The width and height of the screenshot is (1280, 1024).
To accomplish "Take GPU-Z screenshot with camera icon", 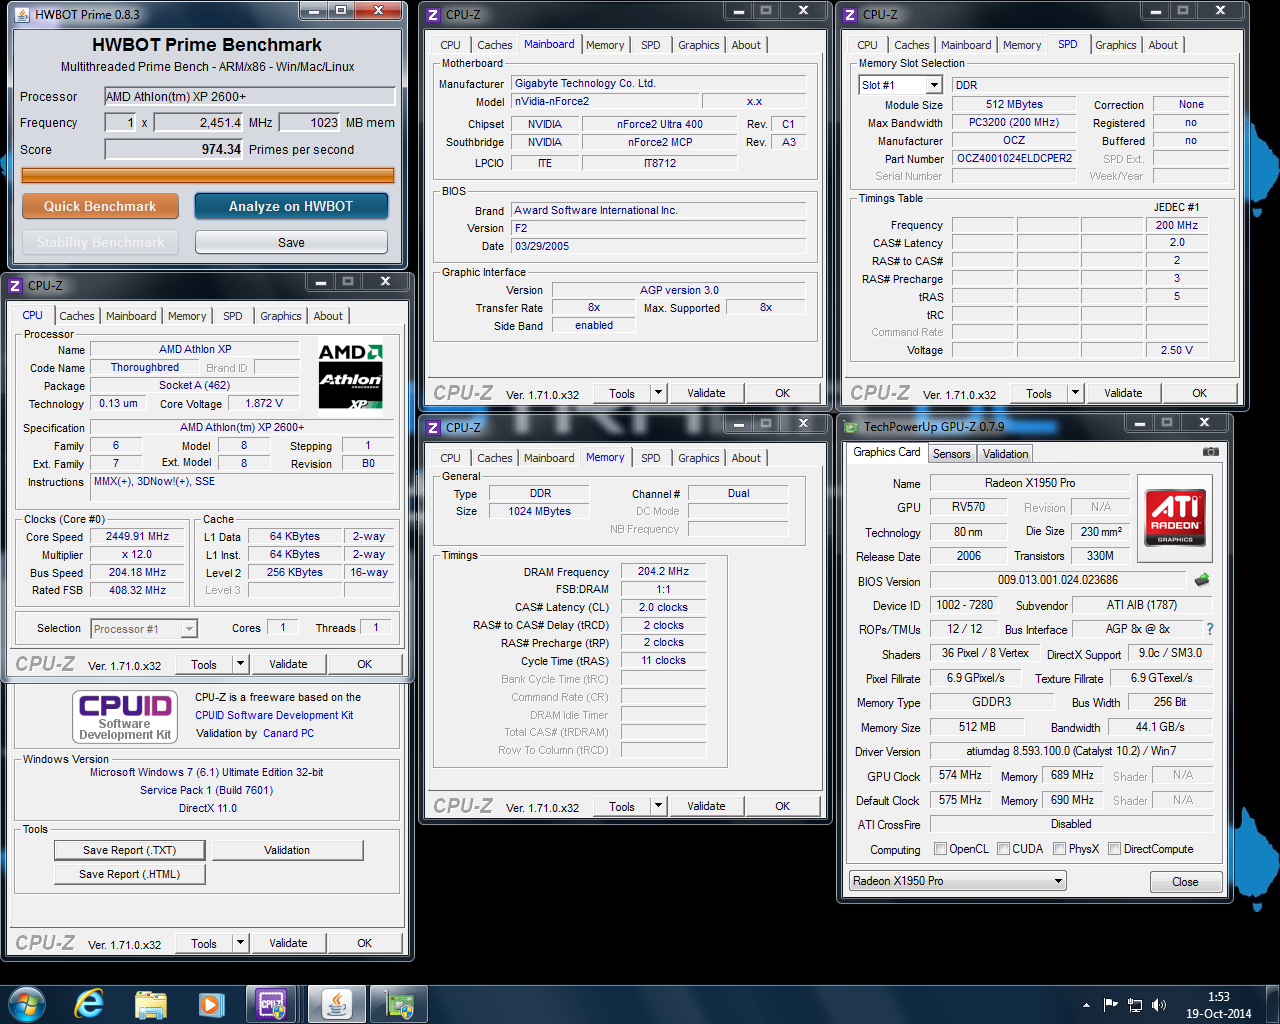I will click(1210, 452).
